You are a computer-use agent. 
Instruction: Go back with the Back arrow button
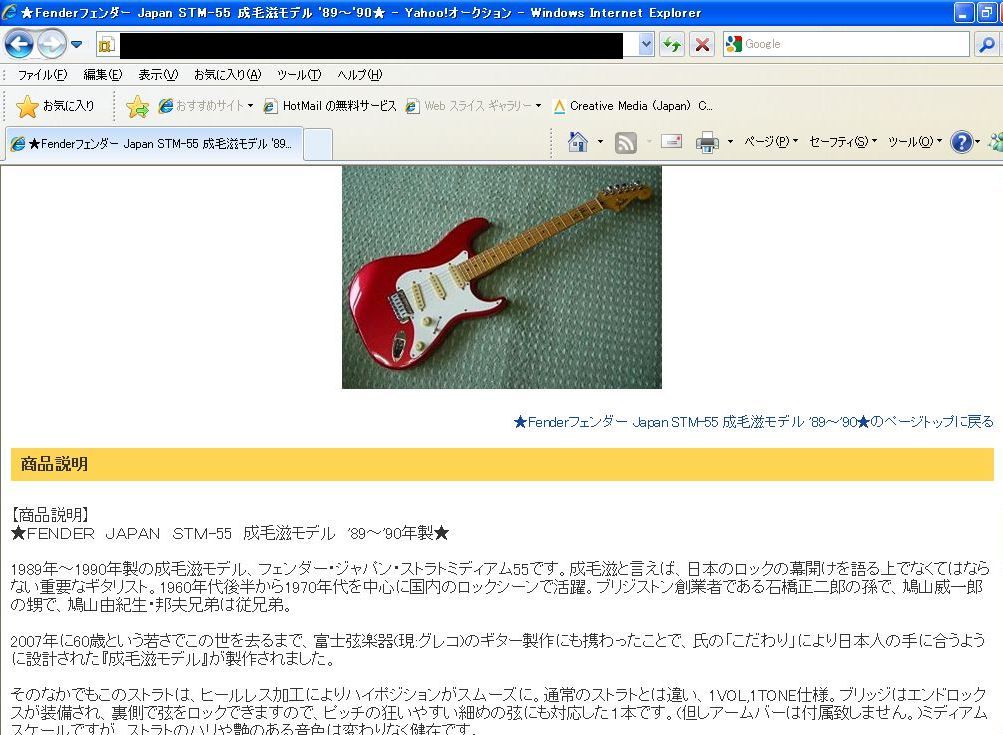tap(19, 44)
